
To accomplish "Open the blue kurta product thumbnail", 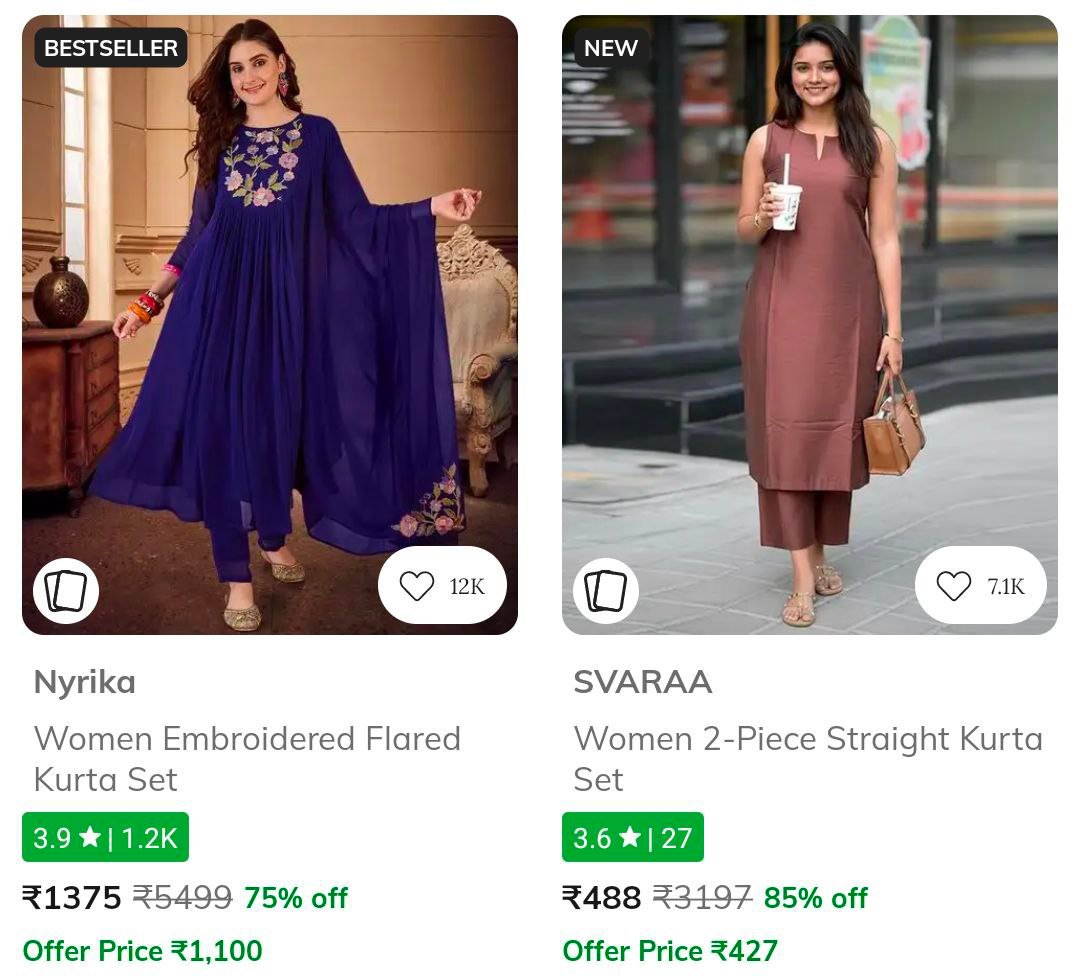I will (x=270, y=320).
